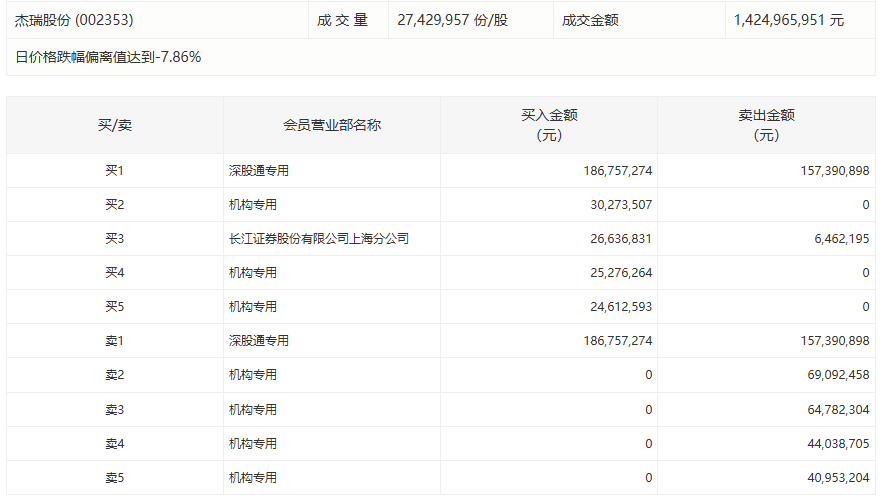Click the 卖出金额 (元) column header
885x504 pixels.
click(766, 125)
